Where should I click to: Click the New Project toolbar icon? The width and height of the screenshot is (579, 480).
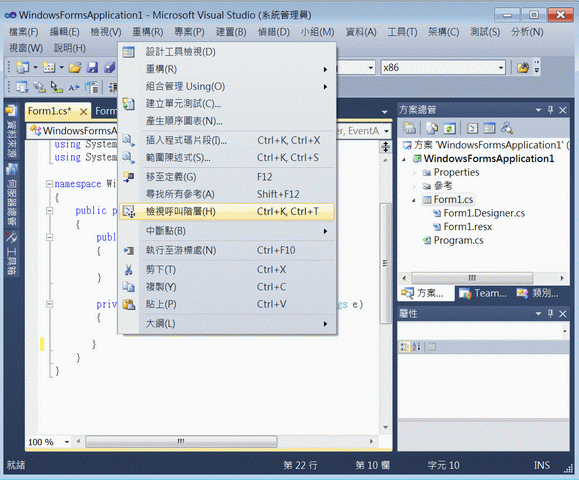pyautogui.click(x=23, y=67)
